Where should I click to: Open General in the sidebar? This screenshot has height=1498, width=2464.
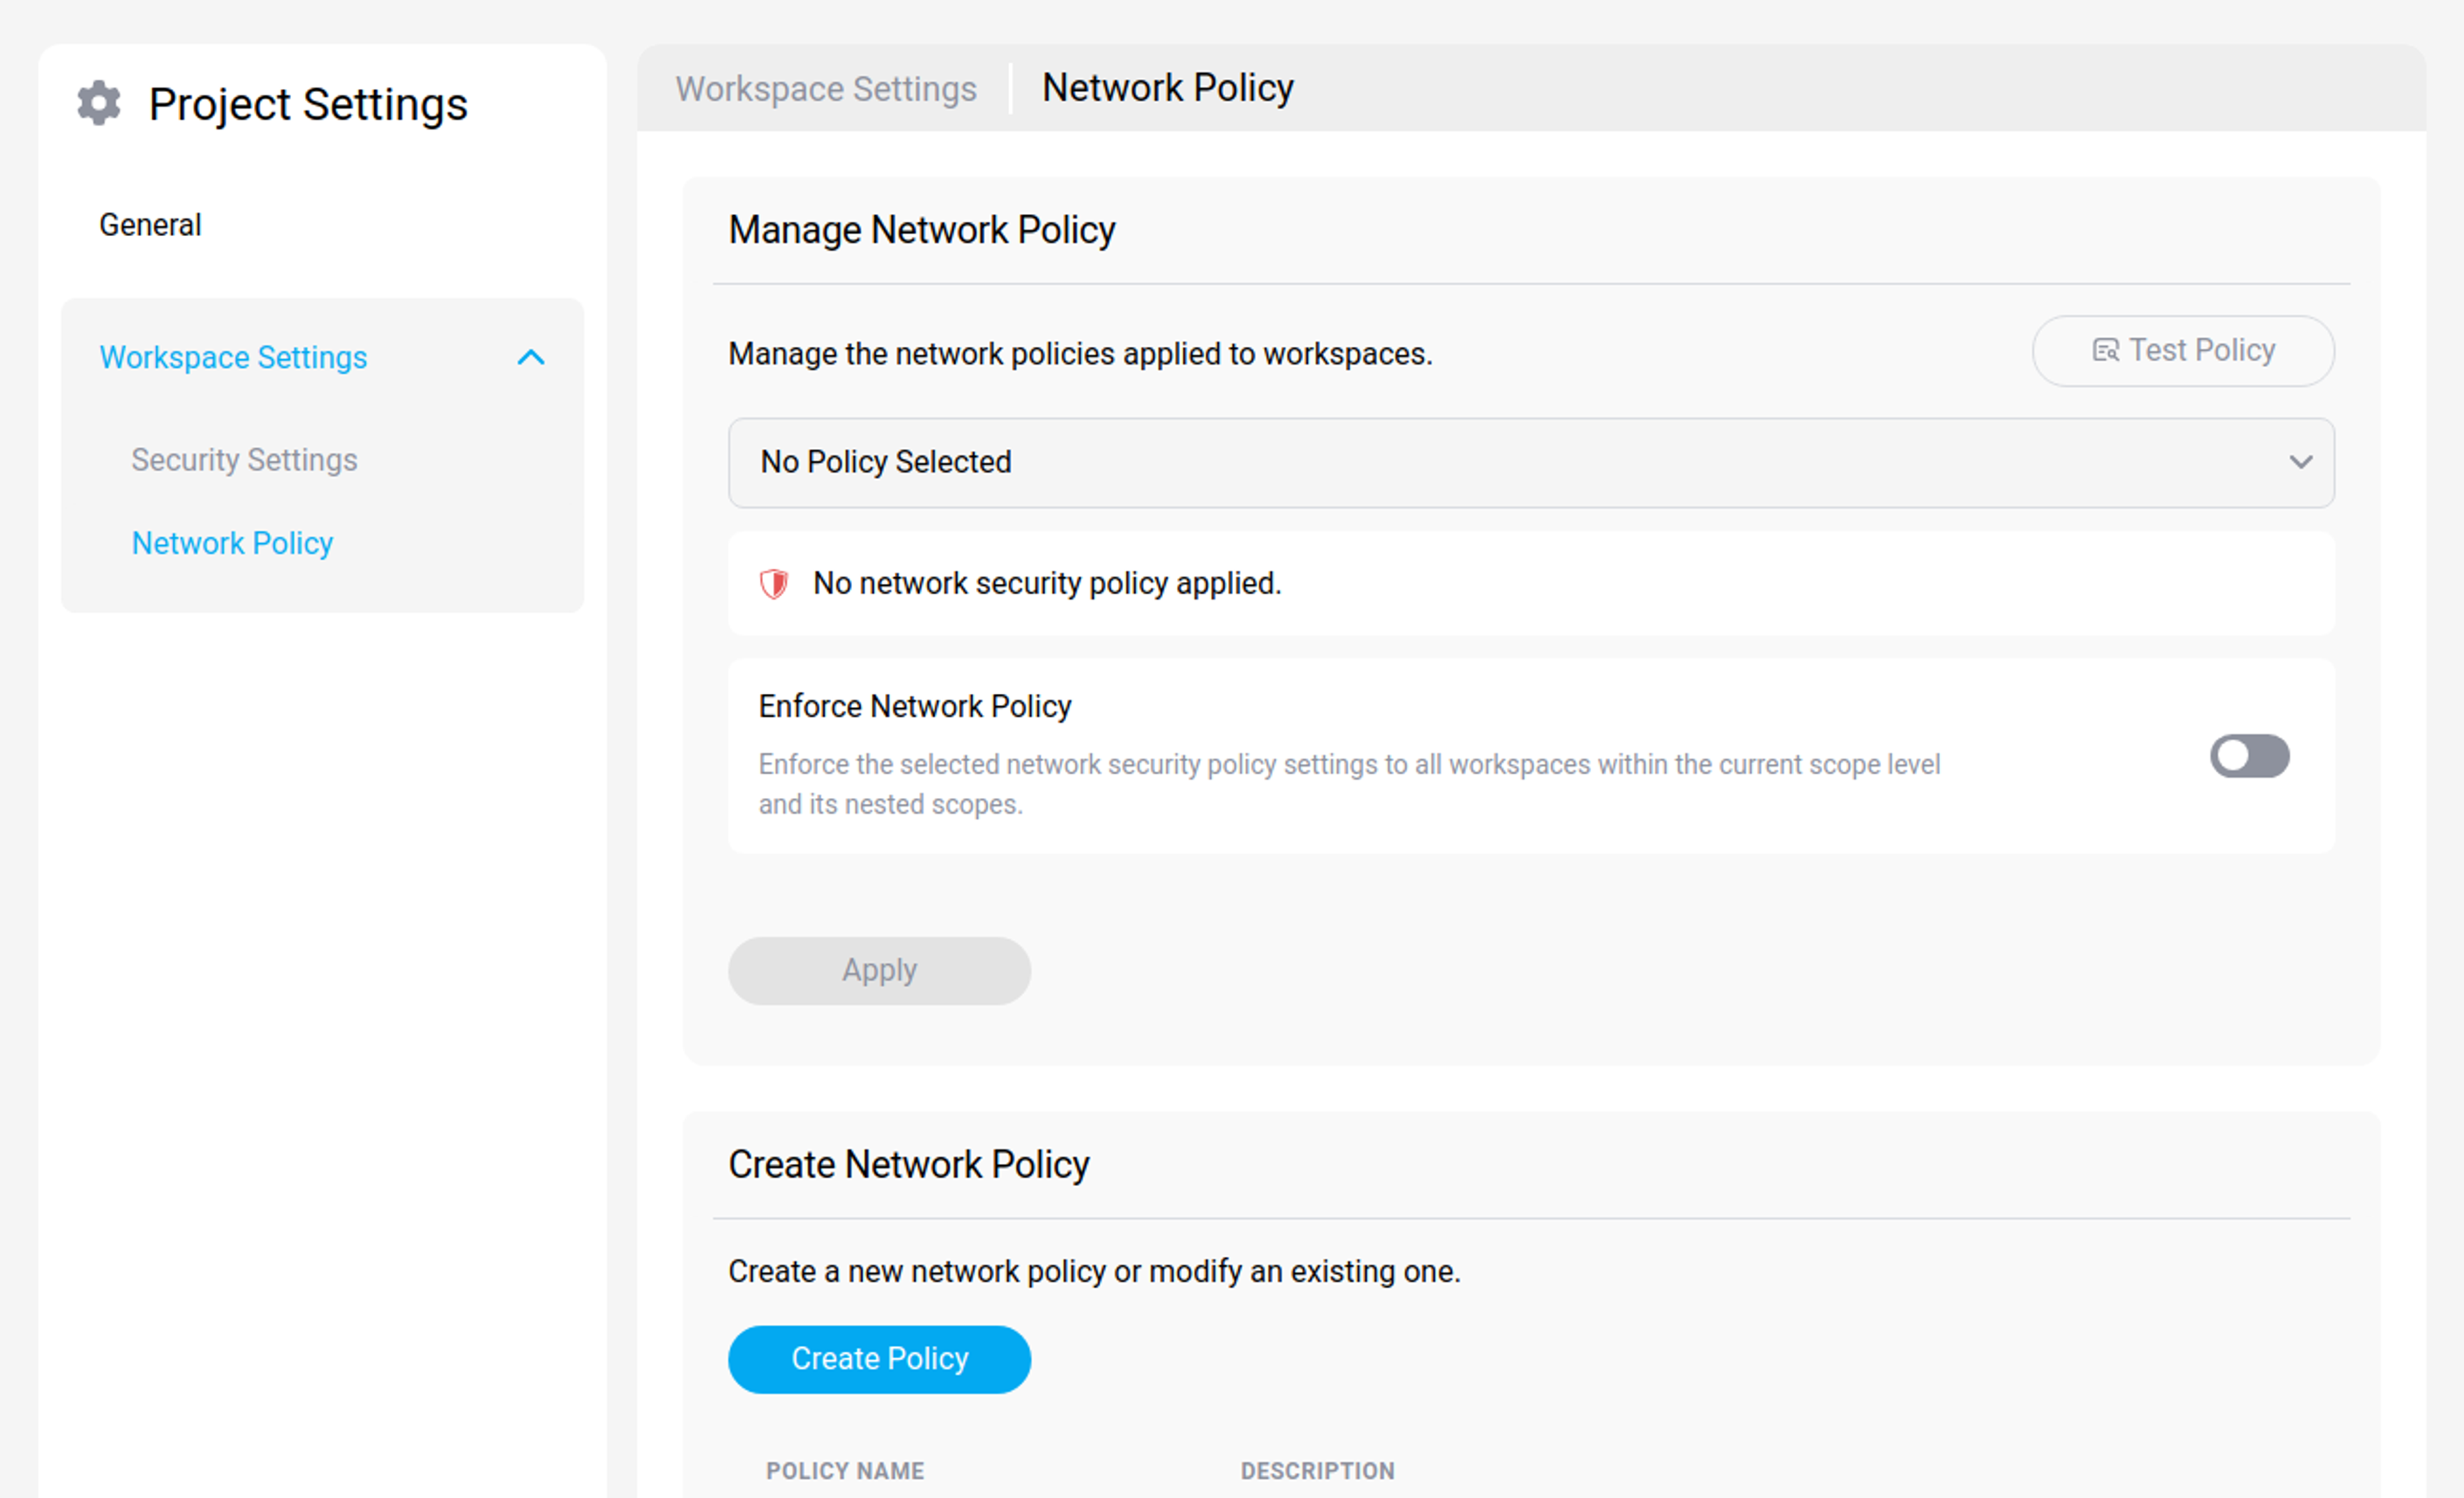point(150,224)
